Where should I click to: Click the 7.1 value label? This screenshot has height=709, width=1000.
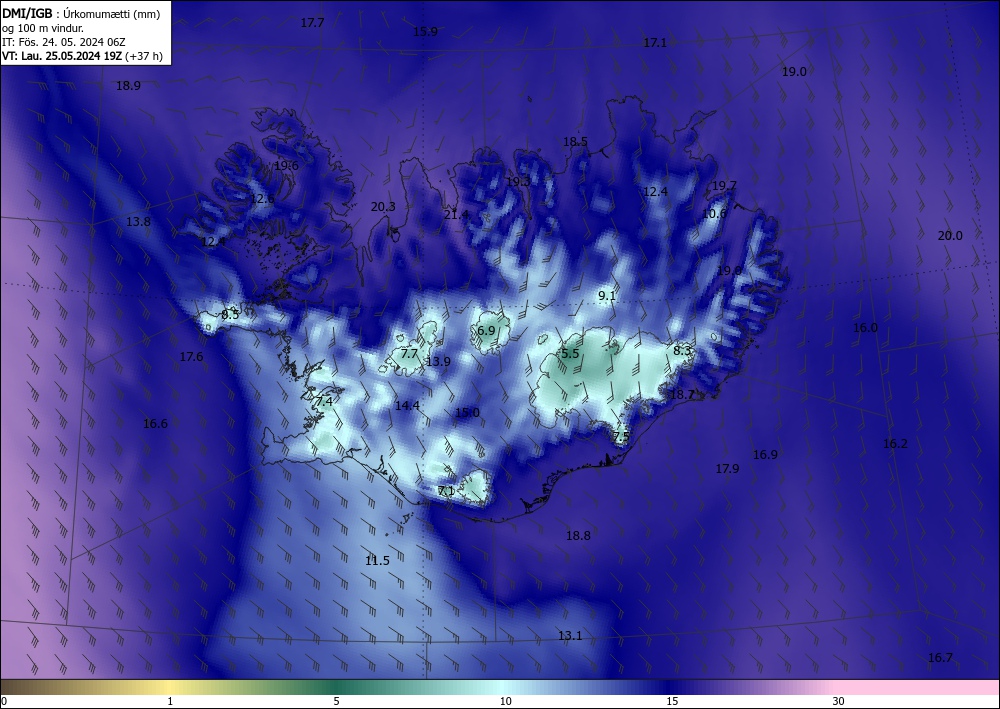click(446, 491)
